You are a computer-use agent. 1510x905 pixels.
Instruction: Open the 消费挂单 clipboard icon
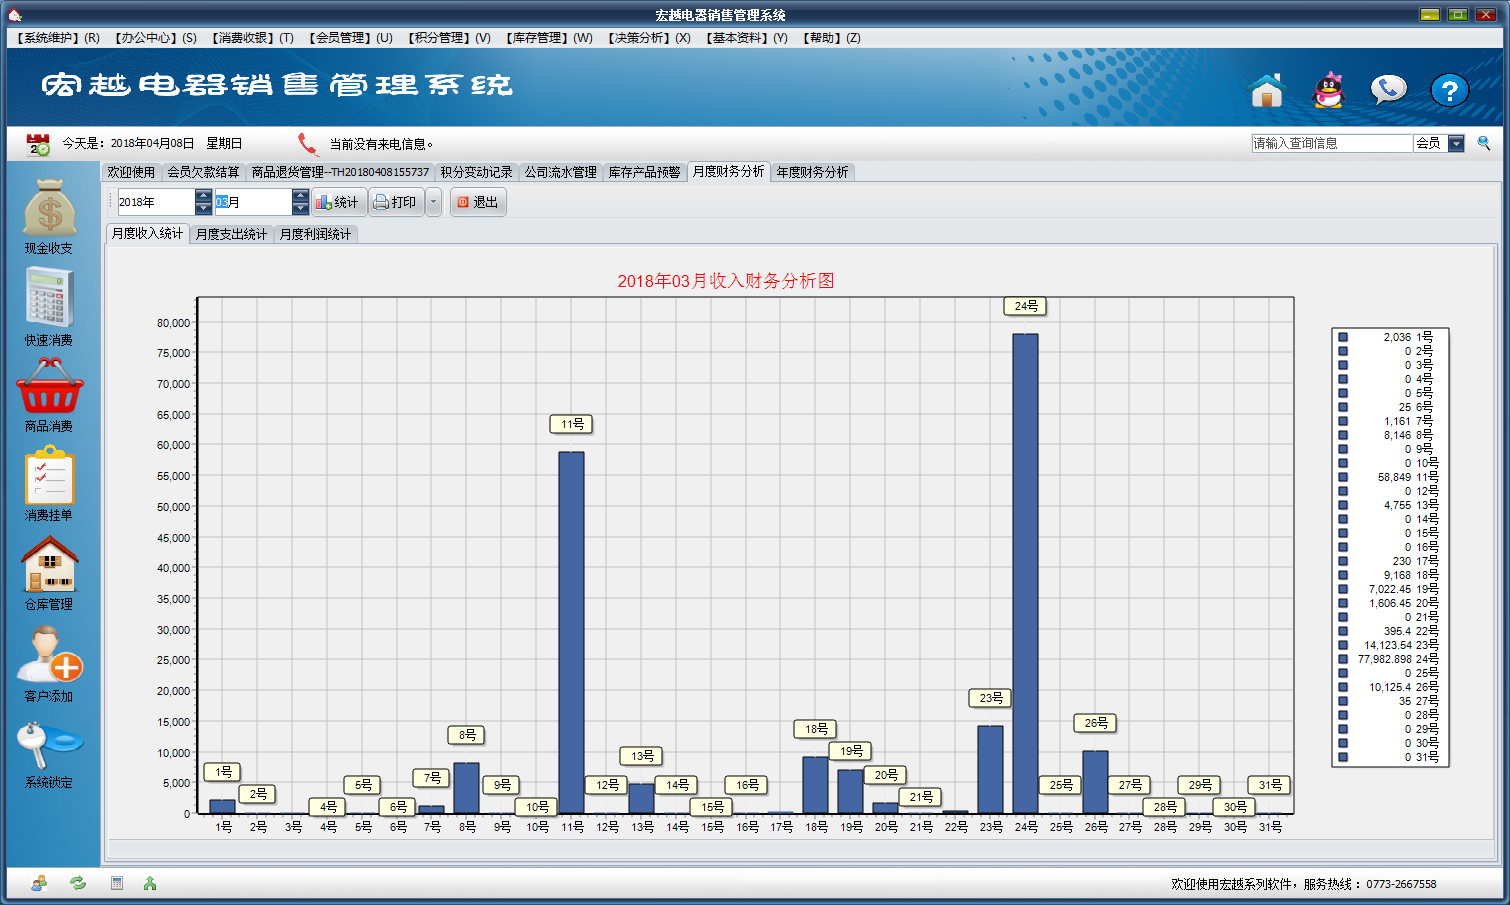point(49,476)
